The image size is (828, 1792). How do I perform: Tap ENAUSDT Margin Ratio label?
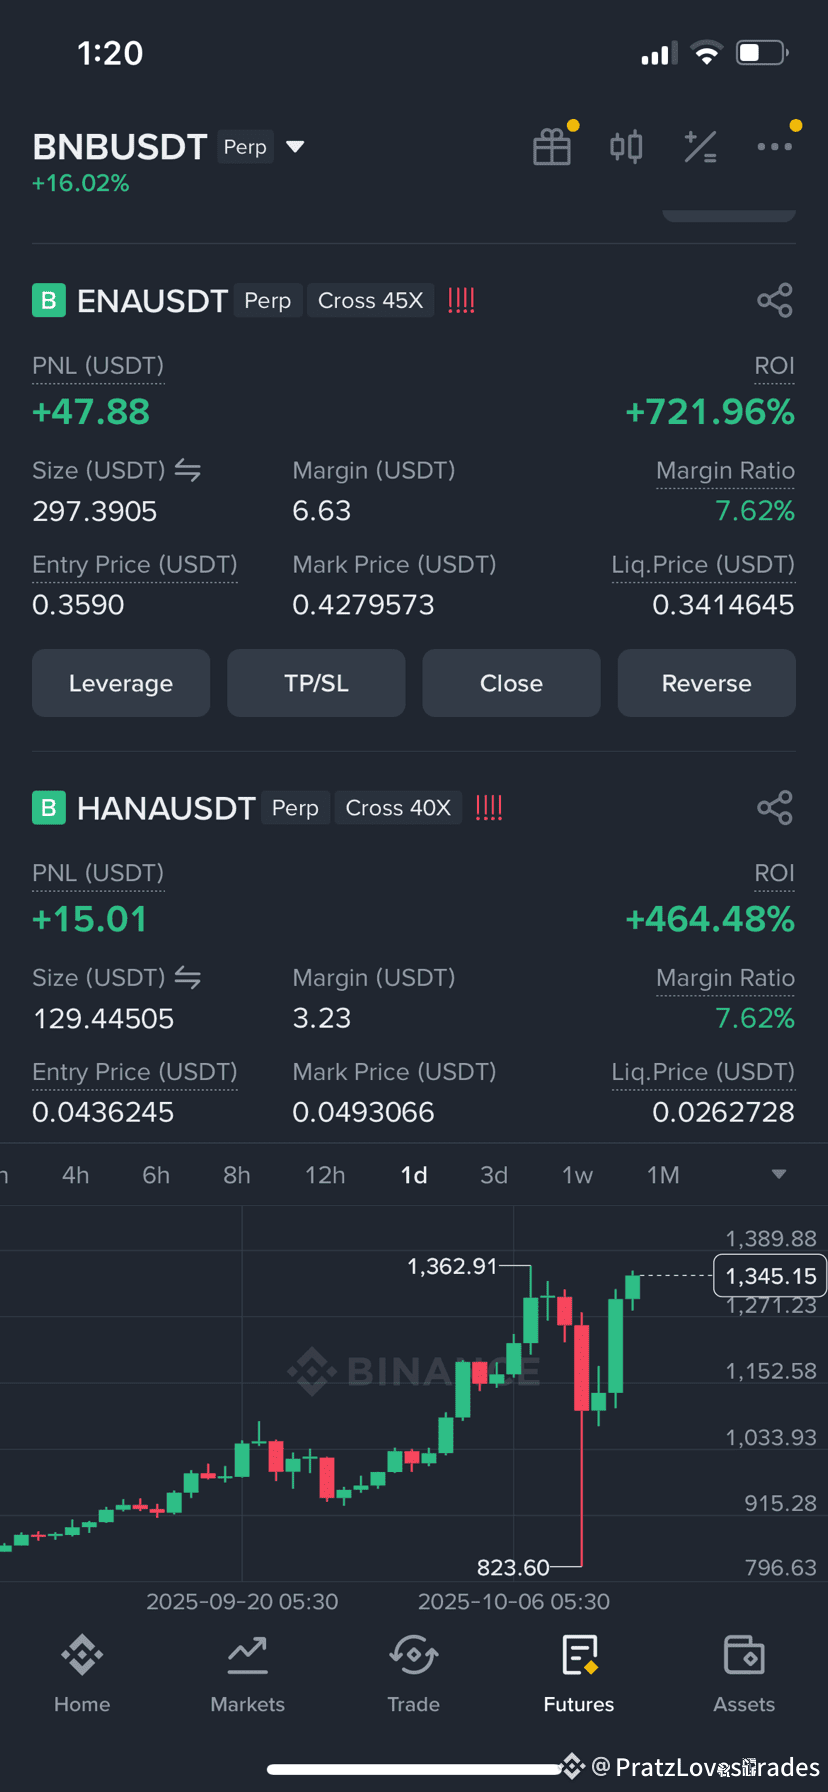725,471
